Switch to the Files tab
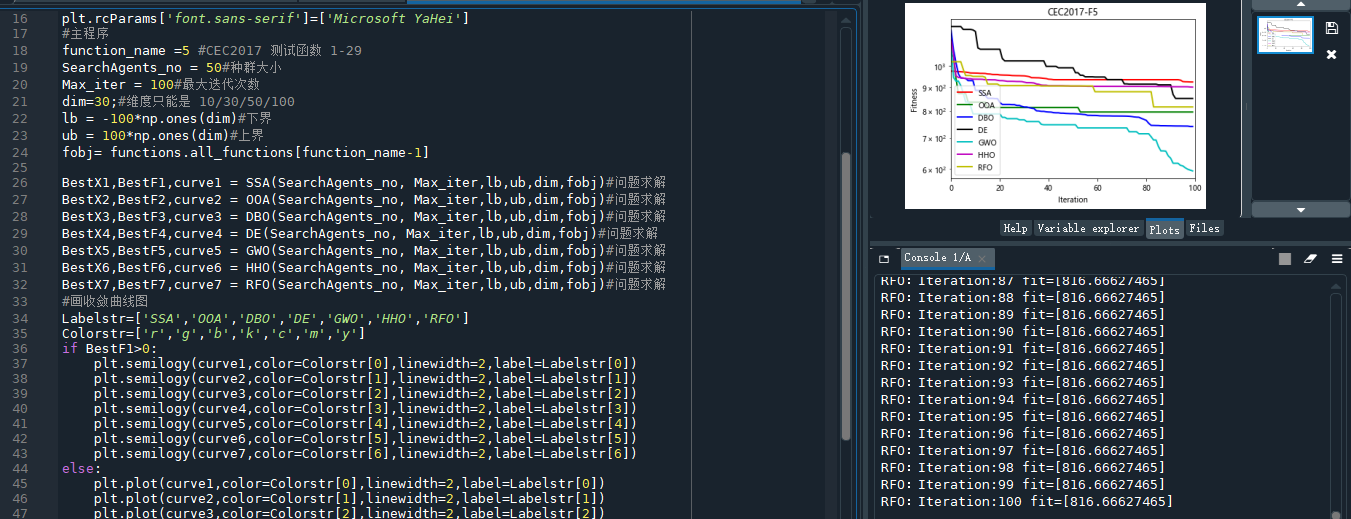The width and height of the screenshot is (1351, 519). pyautogui.click(x=1204, y=228)
